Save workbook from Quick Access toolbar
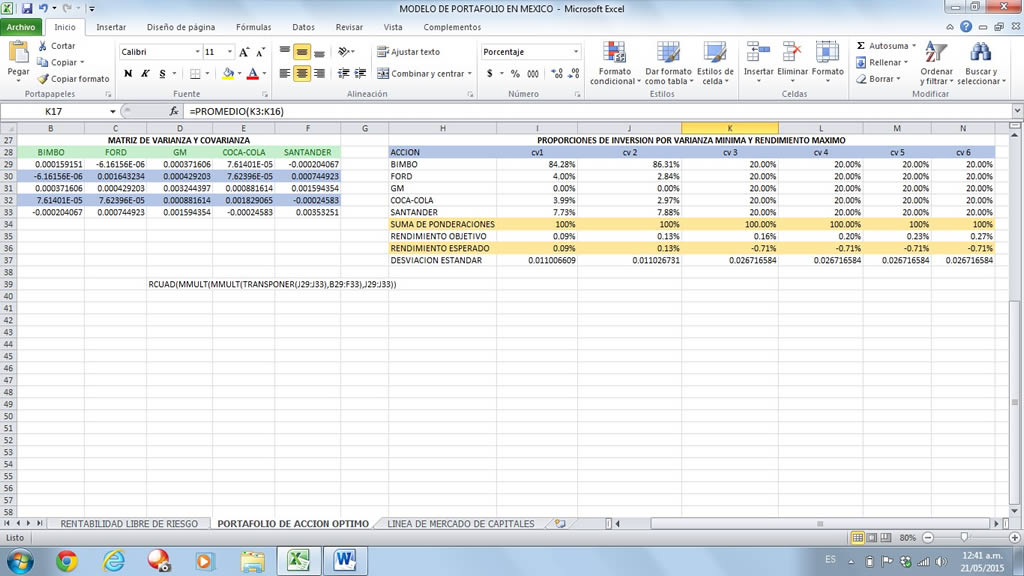1024x576 pixels. coord(27,8)
